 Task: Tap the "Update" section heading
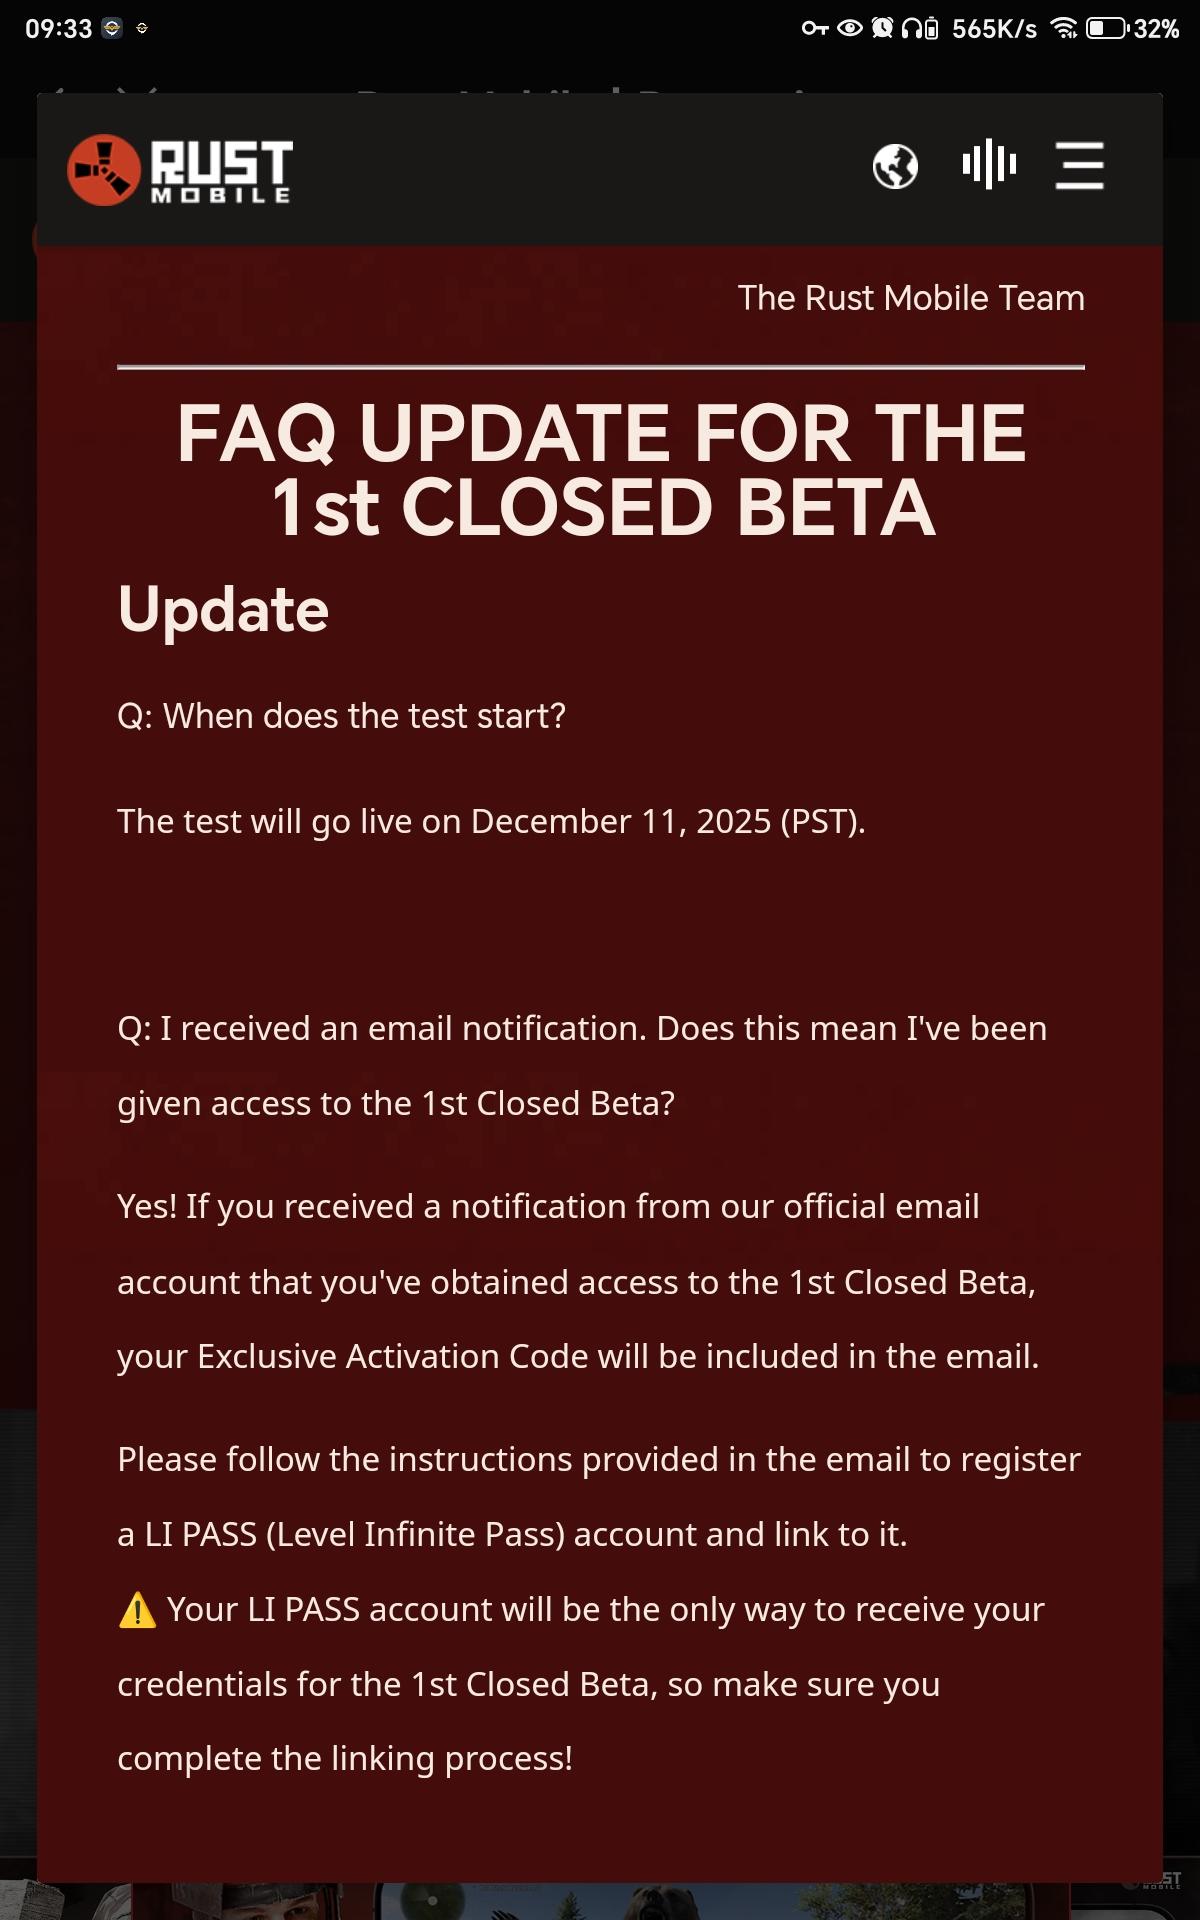[x=223, y=610]
